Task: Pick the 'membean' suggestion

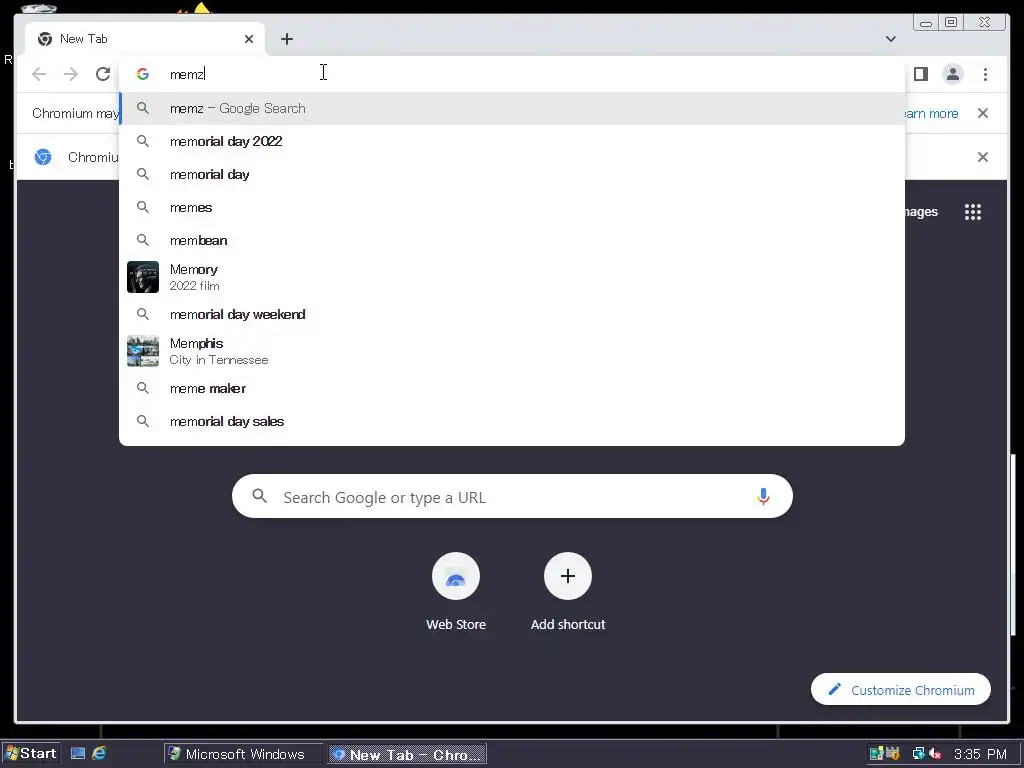Action: click(x=512, y=240)
